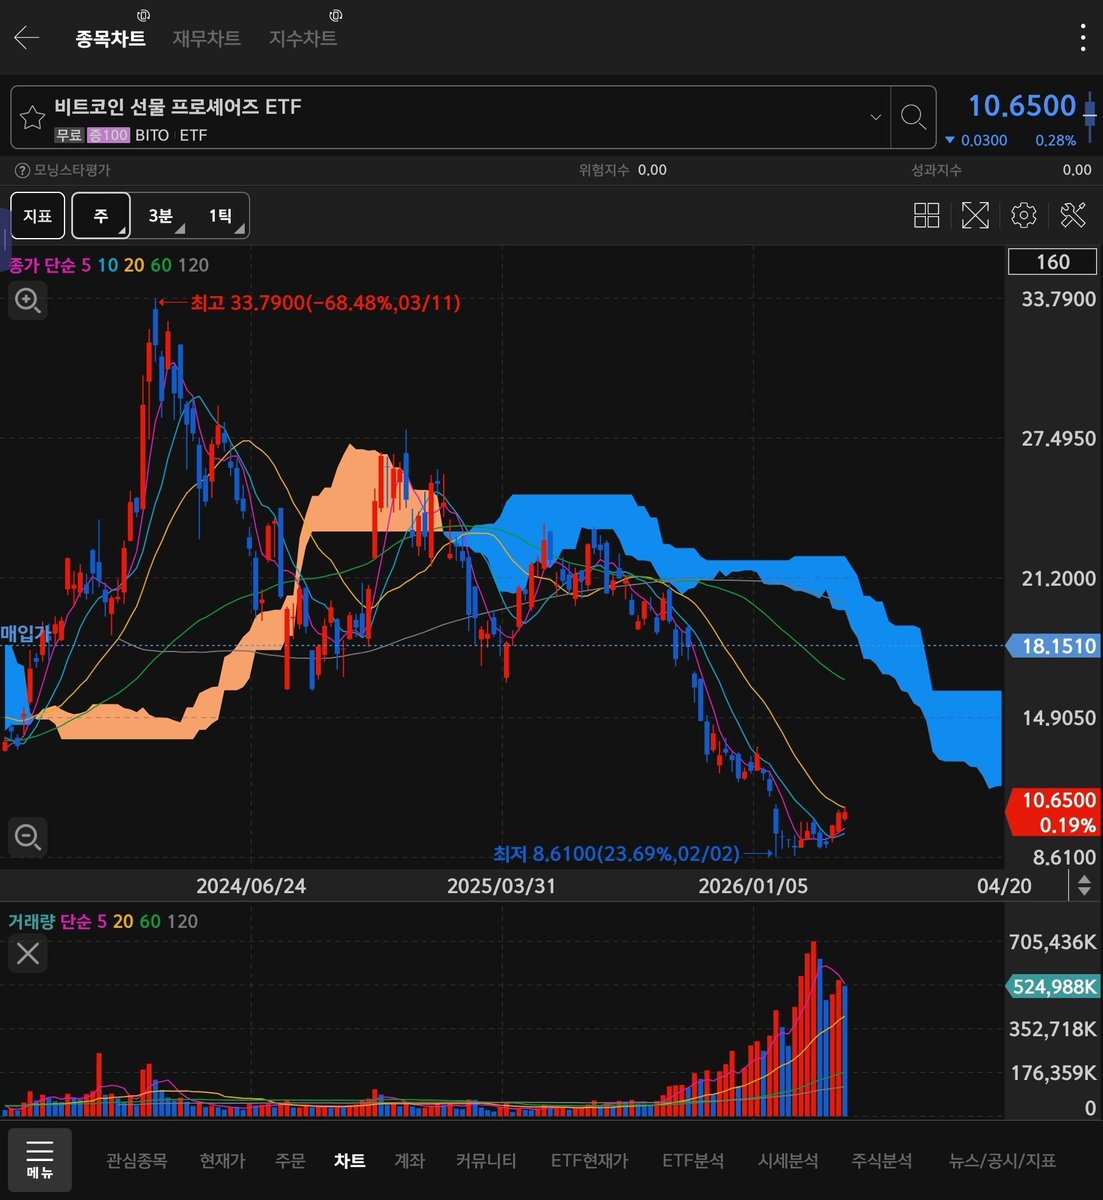Zoom out on the chart
Viewport: 1103px width, 1200px height.
point(28,836)
